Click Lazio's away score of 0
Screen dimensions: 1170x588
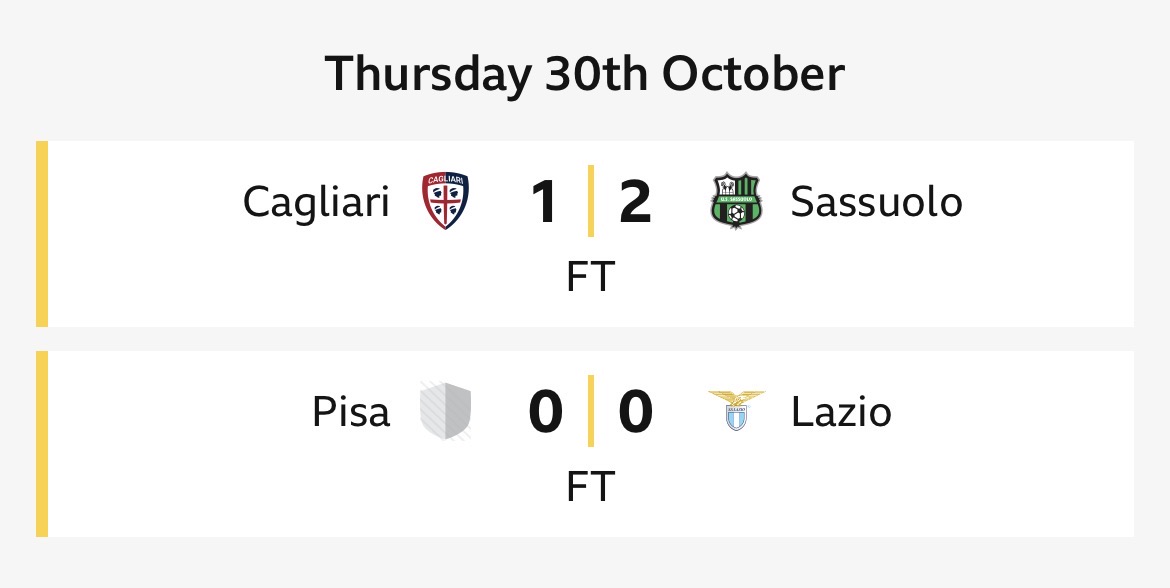[x=635, y=412]
